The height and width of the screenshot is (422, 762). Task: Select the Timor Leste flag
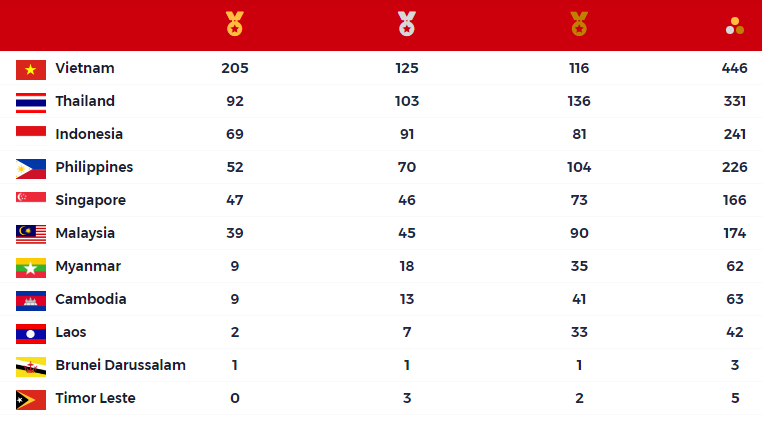point(31,400)
